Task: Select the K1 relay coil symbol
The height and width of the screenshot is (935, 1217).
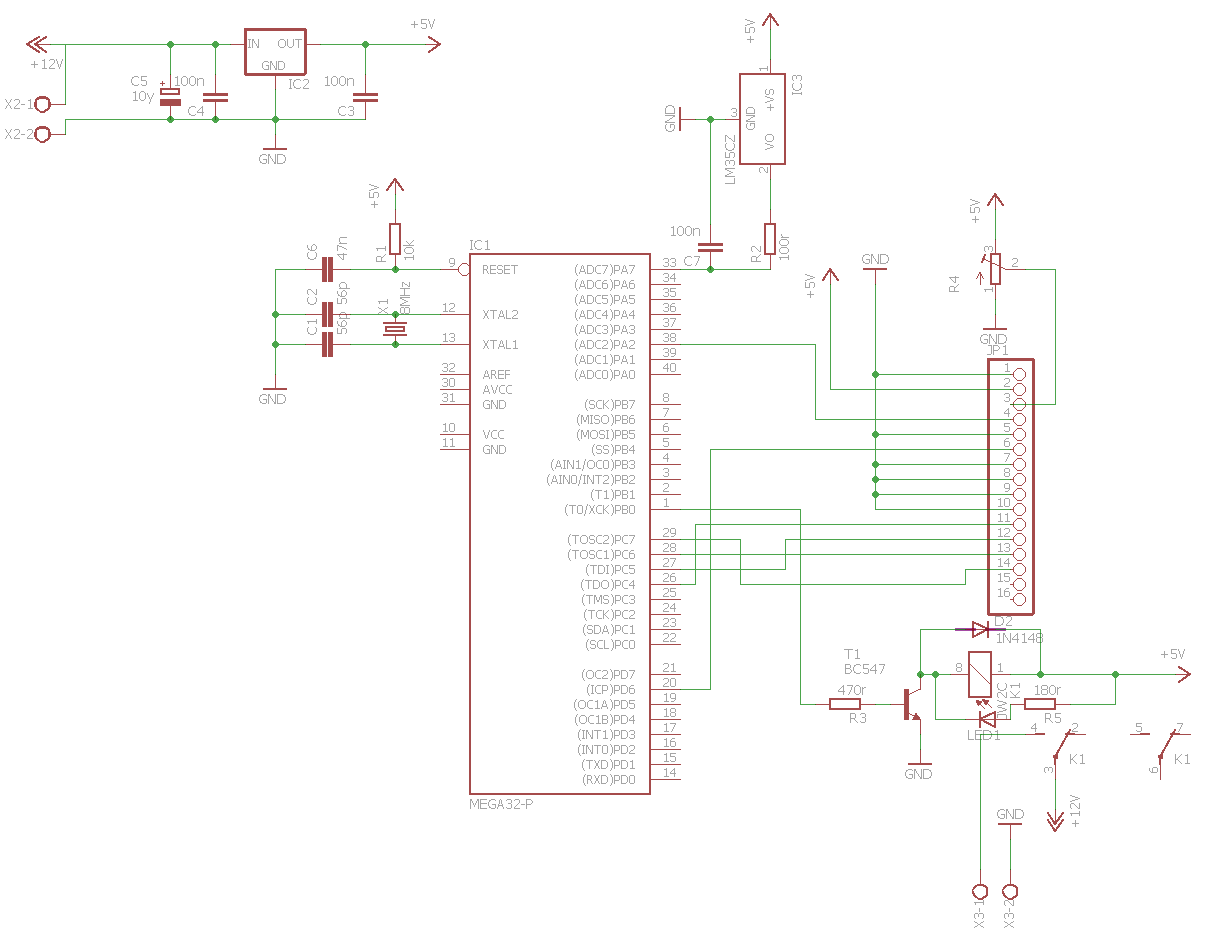Action: 980,675
